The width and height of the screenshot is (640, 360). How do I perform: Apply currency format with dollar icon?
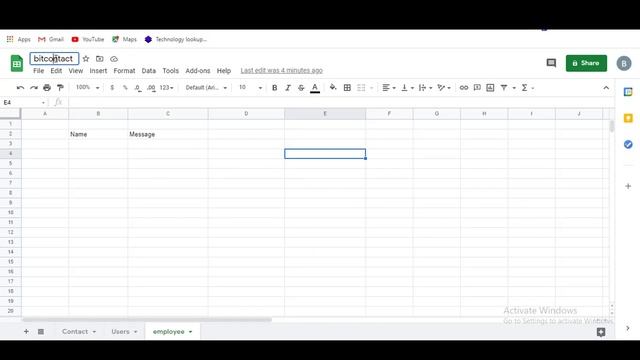coord(112,88)
